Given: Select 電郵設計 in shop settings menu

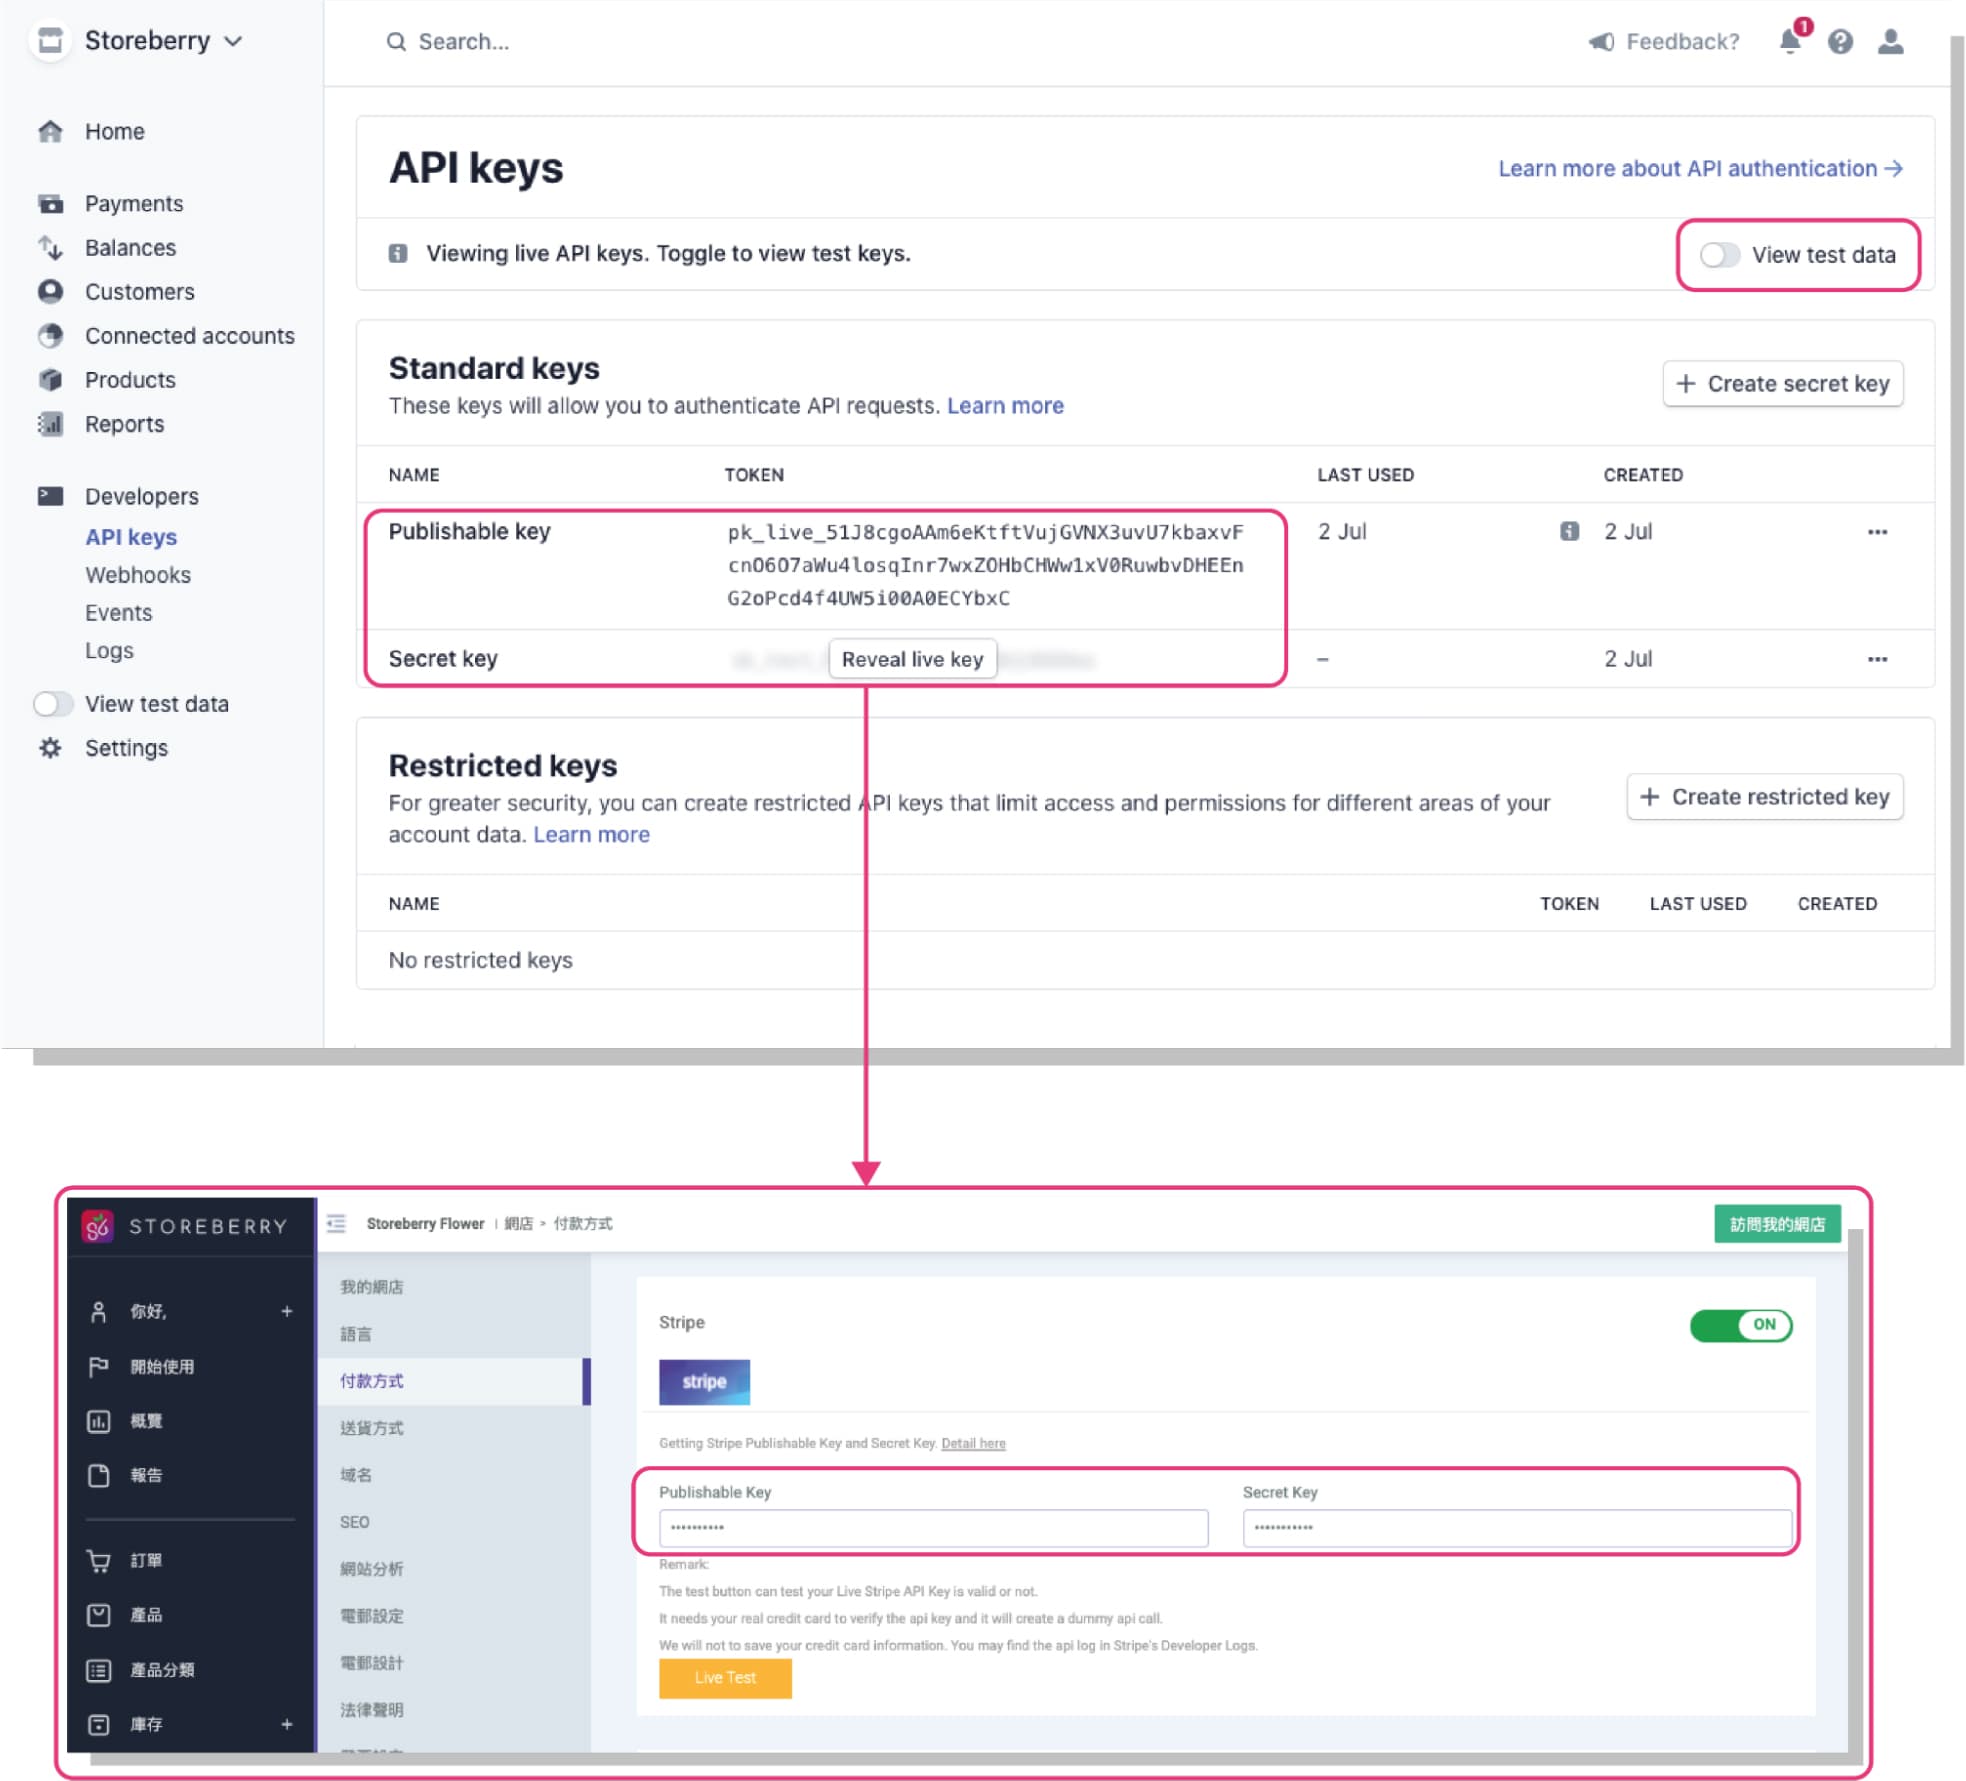Looking at the screenshot, I should 371,1663.
